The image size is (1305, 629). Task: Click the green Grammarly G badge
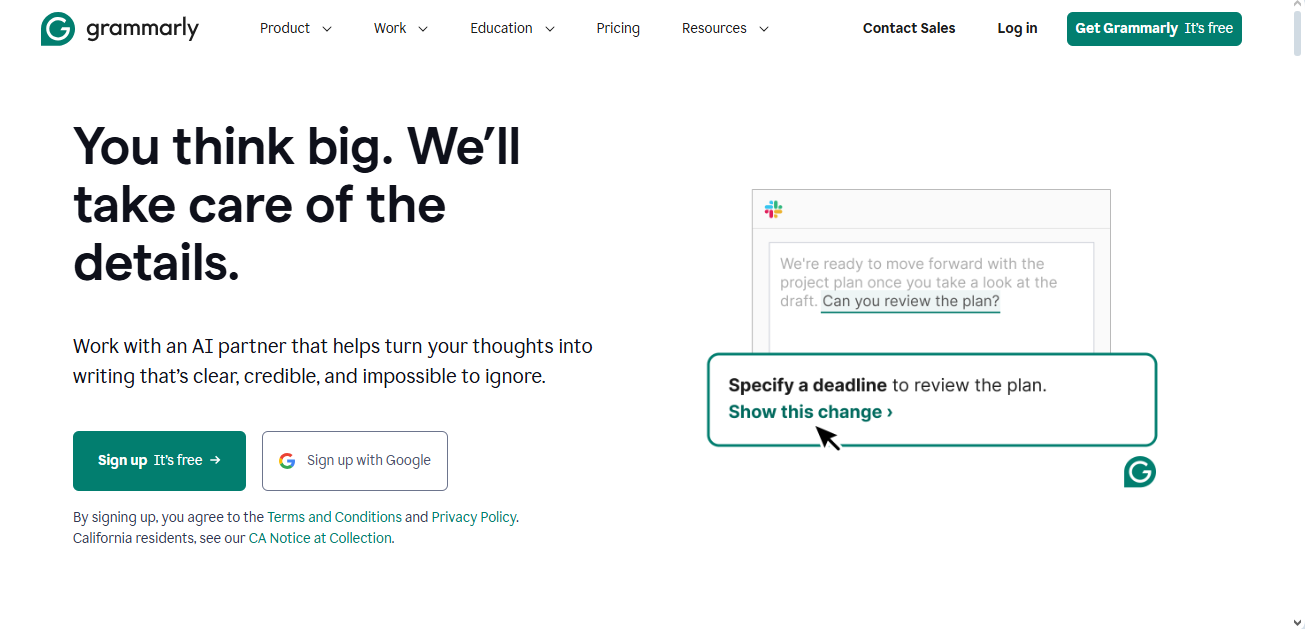(x=1139, y=471)
